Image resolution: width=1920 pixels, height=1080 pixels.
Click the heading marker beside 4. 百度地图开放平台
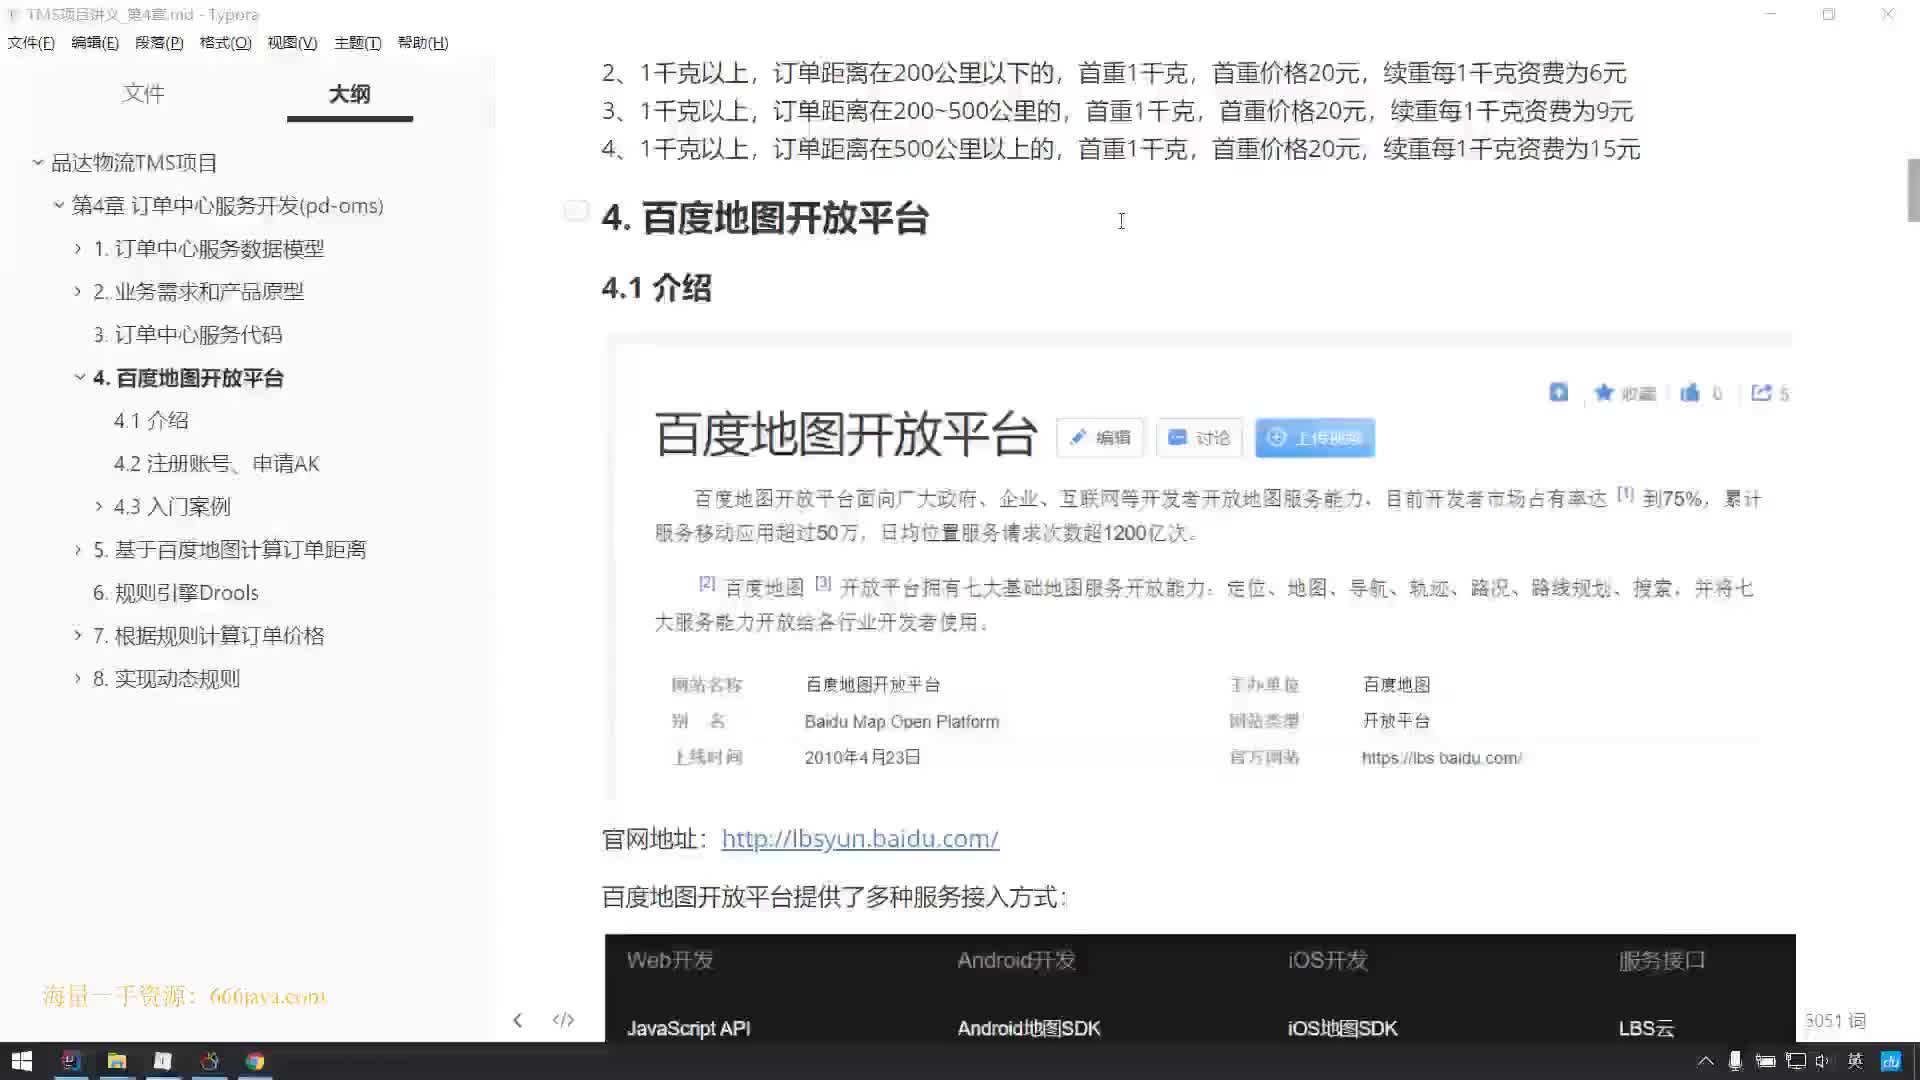tap(576, 210)
